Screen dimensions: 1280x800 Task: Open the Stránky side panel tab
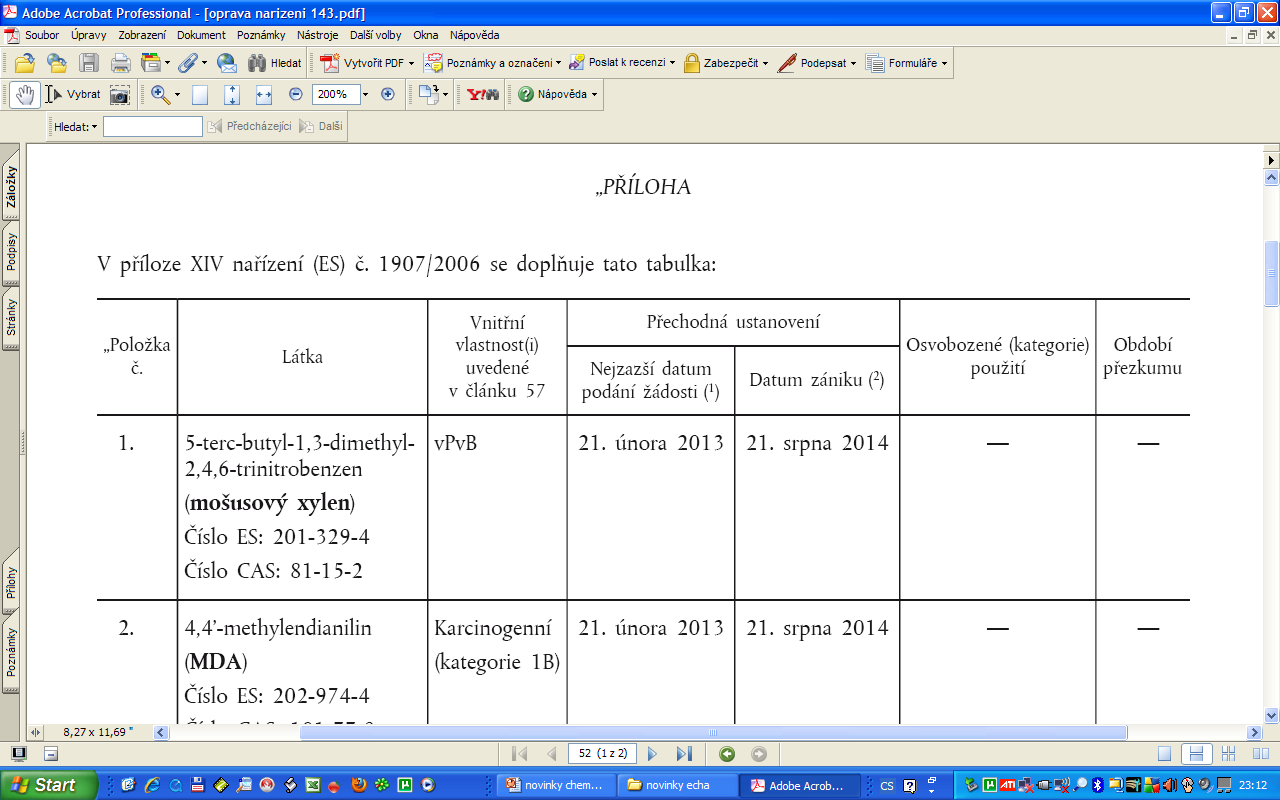[x=11, y=317]
